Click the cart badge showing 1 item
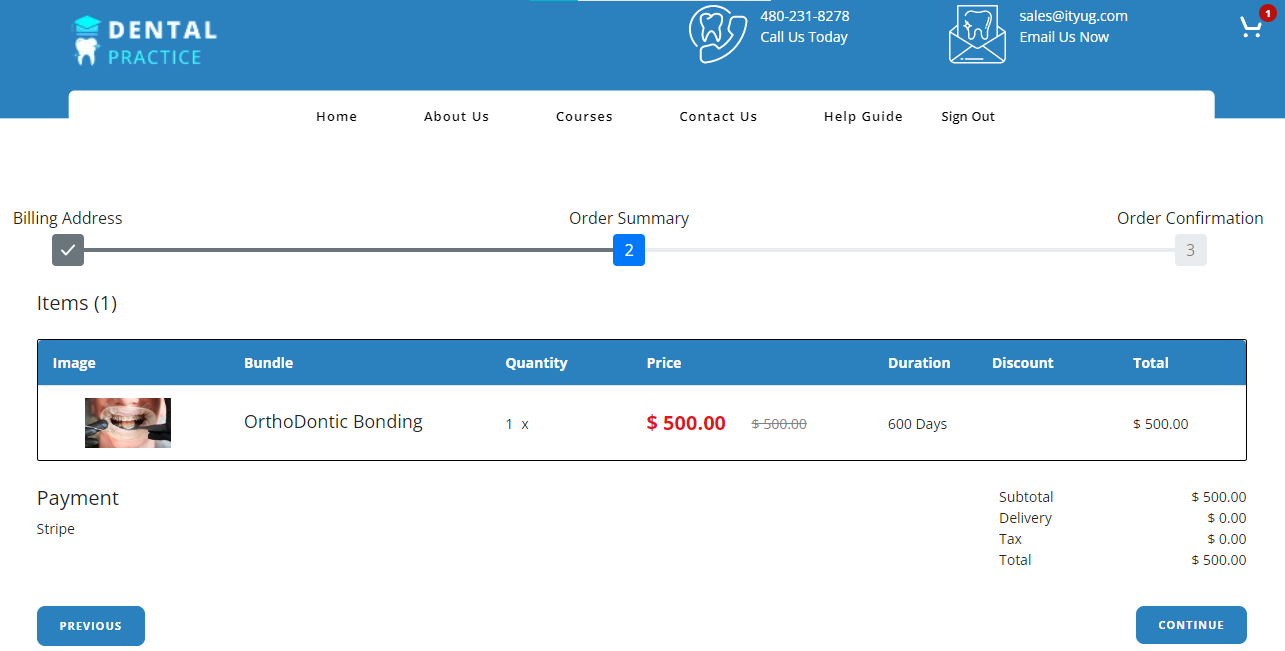 pos(1268,13)
